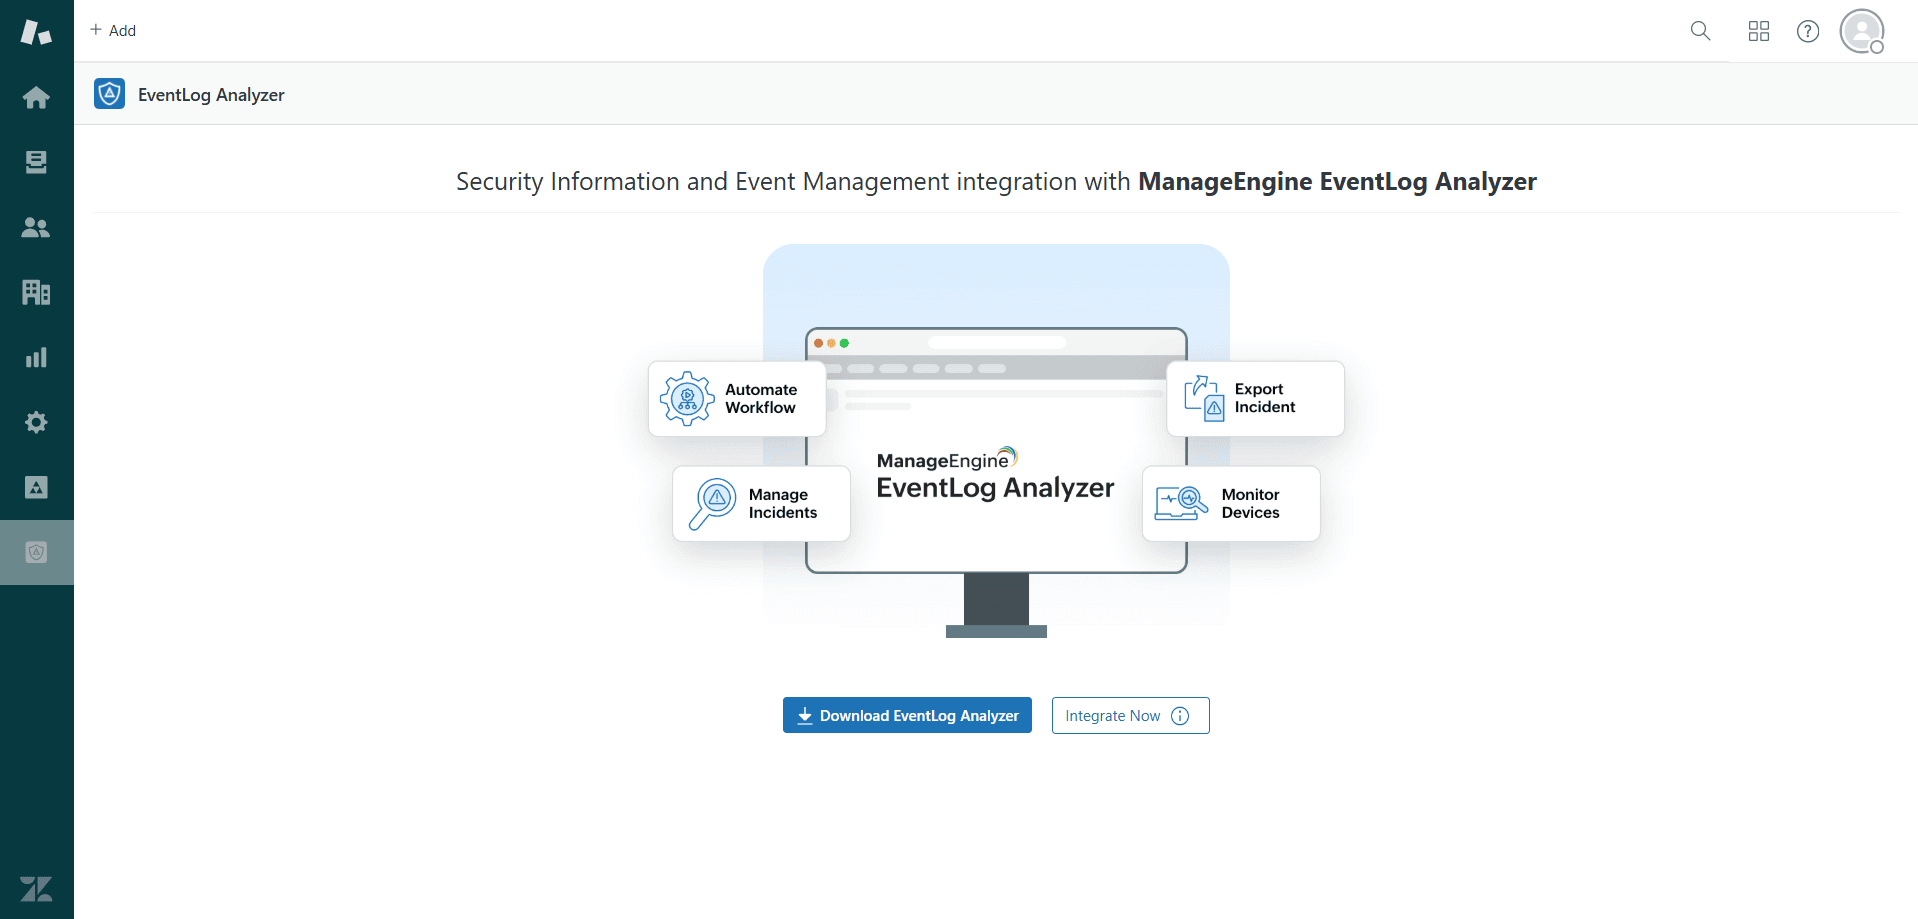Click the Download EventLog Analyzer button
Viewport: 1918px width, 919px height.
pos(906,715)
